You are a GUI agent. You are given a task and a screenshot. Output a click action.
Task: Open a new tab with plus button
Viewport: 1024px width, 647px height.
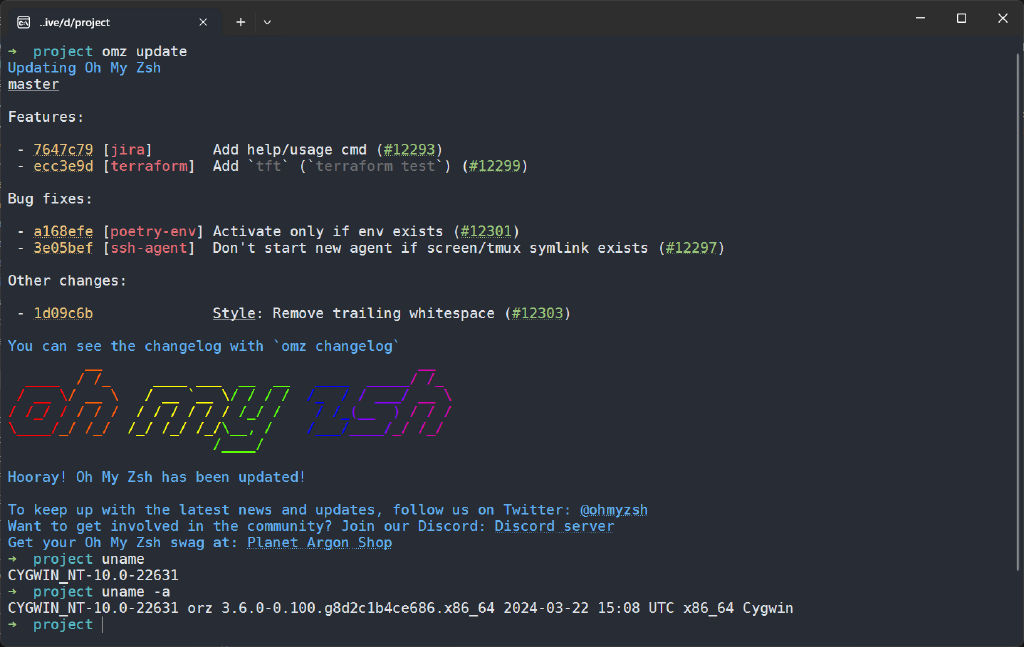(x=240, y=22)
